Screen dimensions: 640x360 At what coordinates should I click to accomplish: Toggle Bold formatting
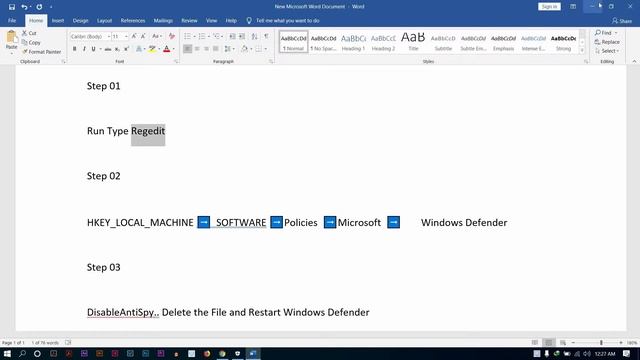point(75,49)
